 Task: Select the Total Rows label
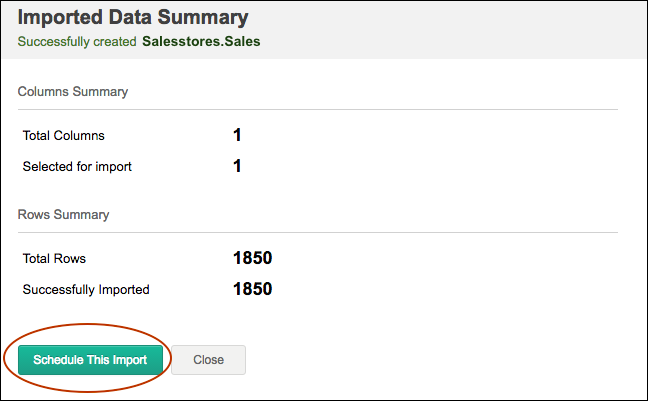click(54, 258)
